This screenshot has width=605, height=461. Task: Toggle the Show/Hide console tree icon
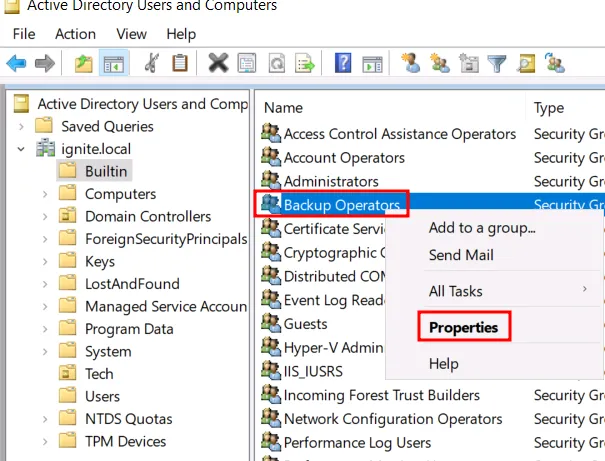tap(113, 63)
